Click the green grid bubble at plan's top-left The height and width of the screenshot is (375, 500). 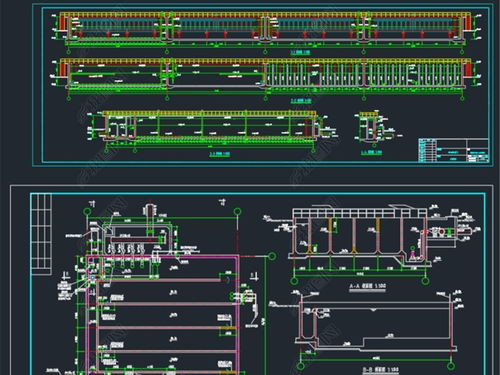point(87,211)
